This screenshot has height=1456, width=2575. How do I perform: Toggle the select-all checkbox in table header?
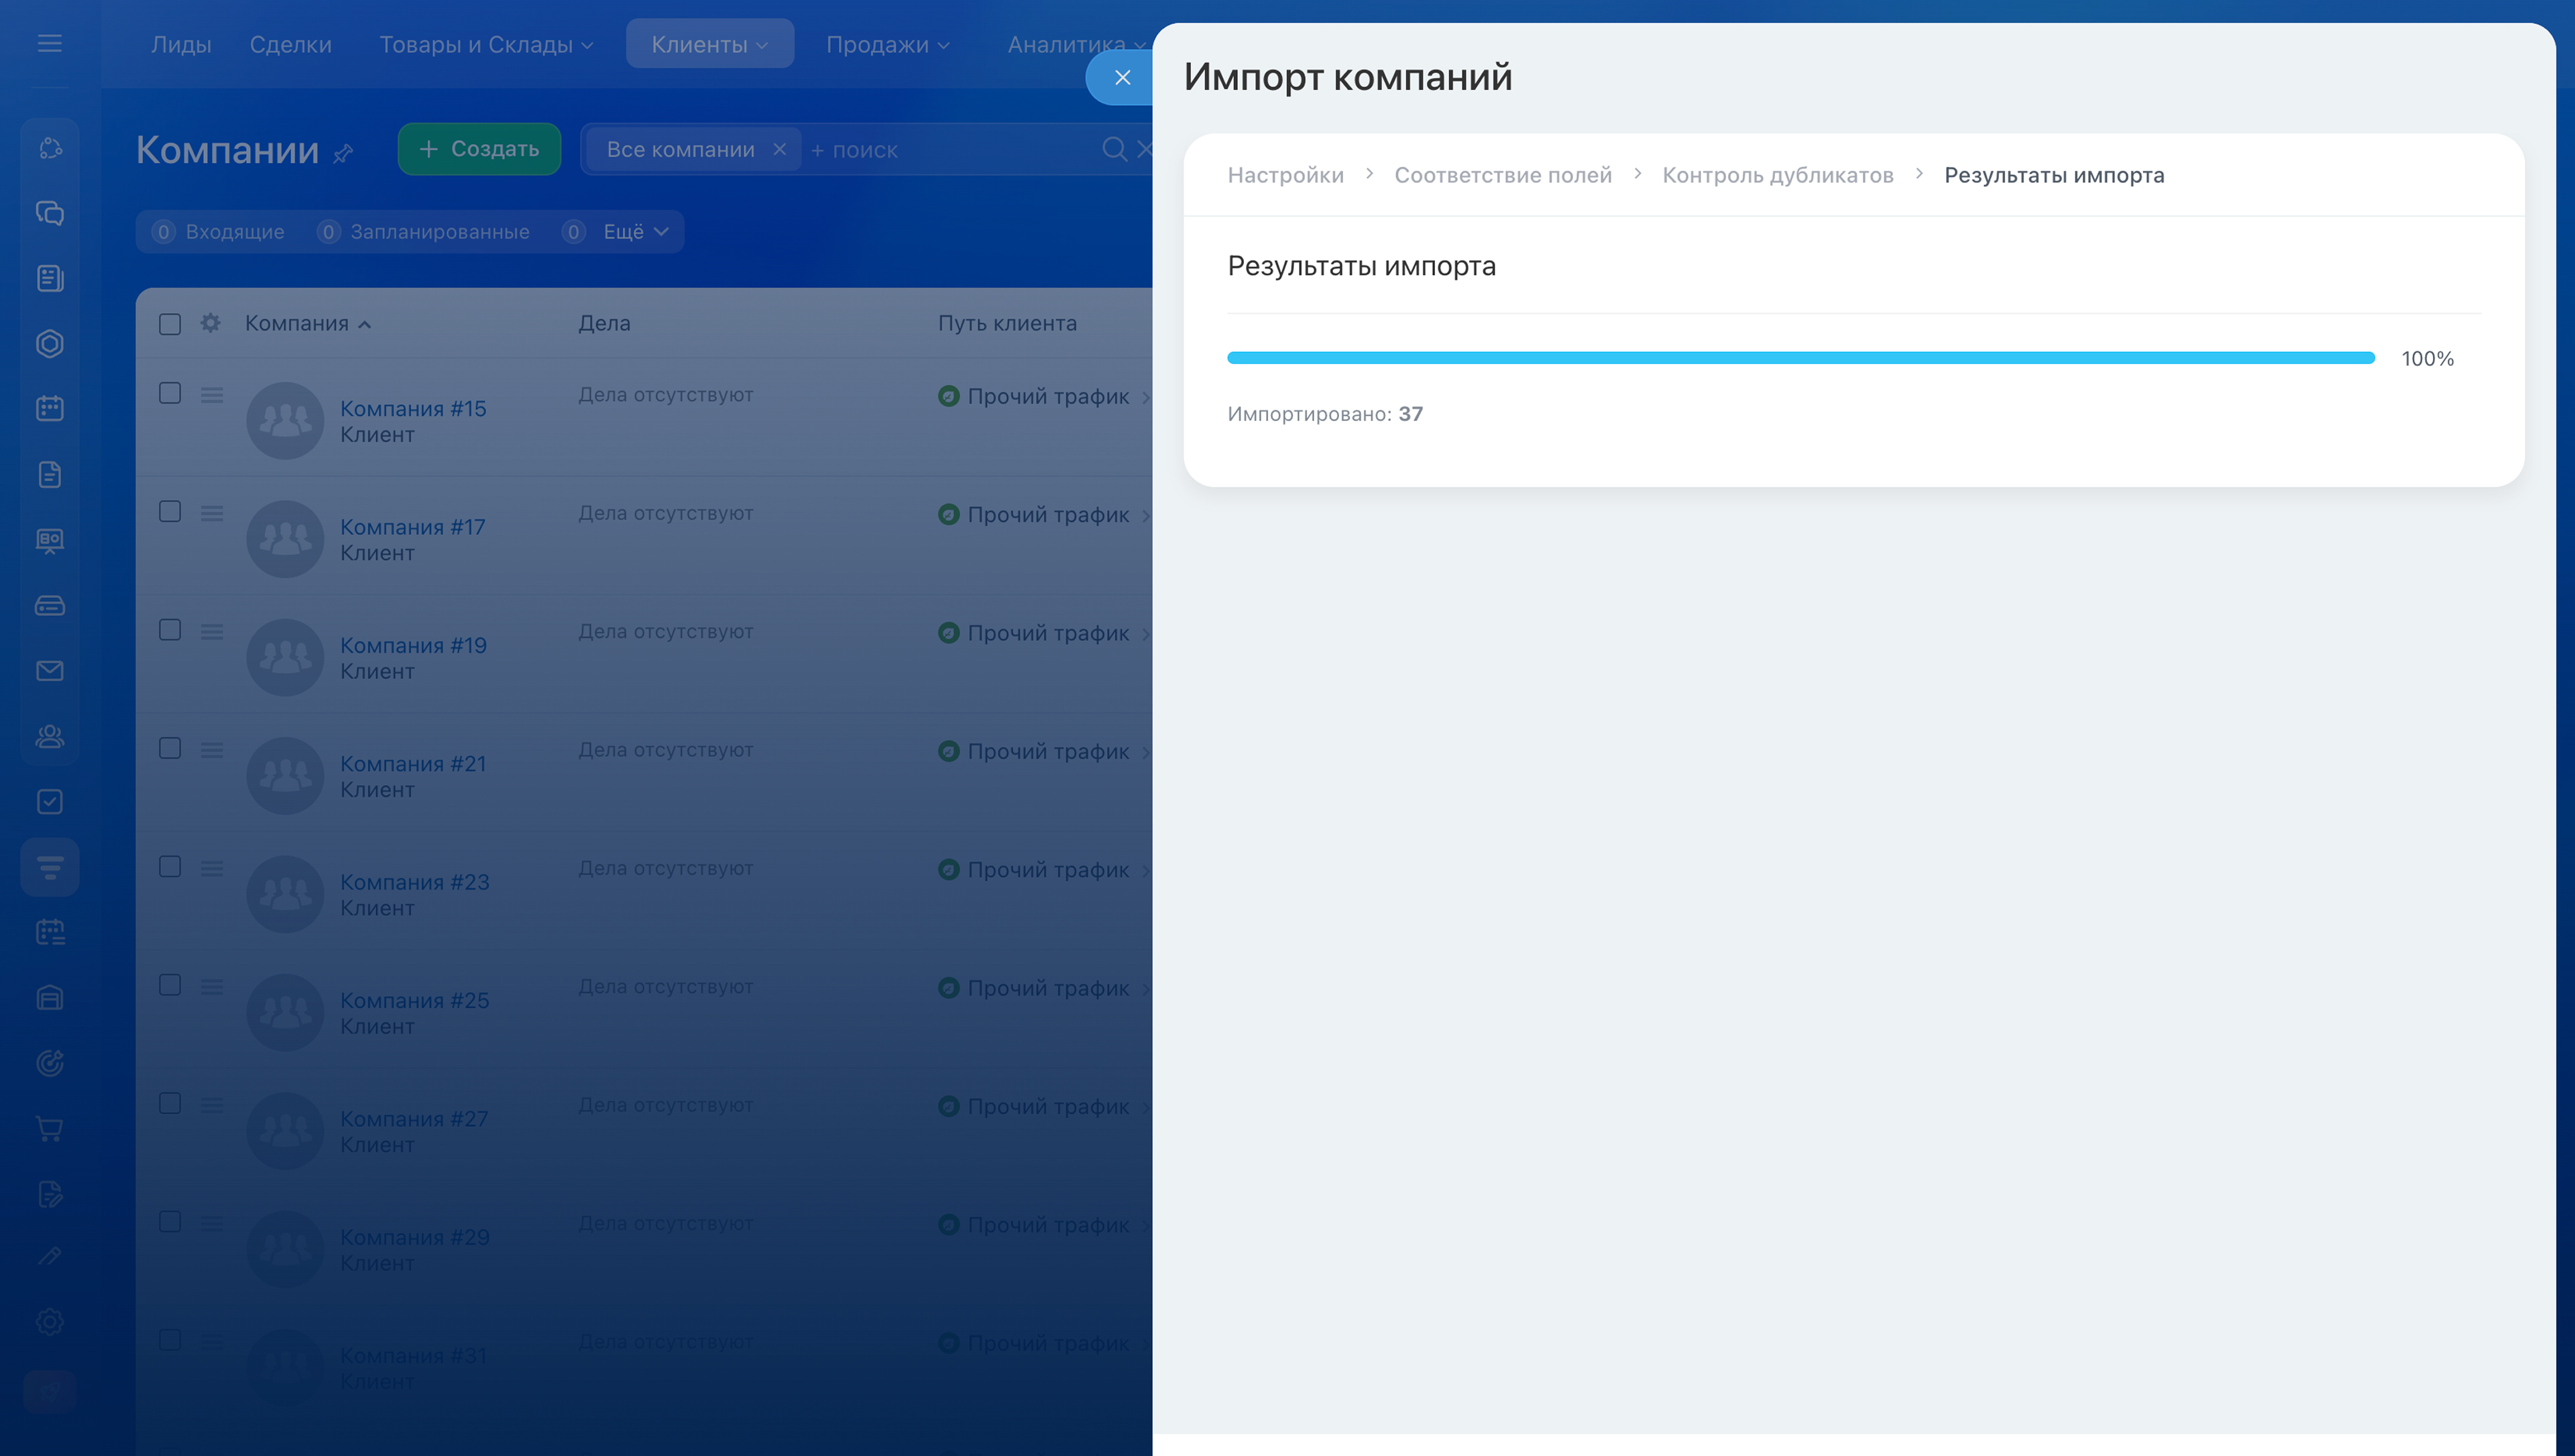pyautogui.click(x=170, y=323)
